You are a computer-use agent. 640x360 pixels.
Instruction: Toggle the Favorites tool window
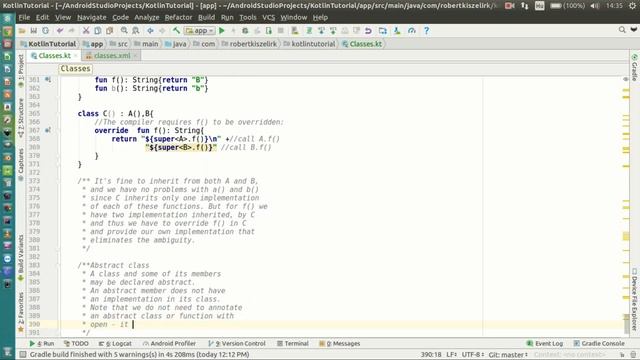[21, 311]
